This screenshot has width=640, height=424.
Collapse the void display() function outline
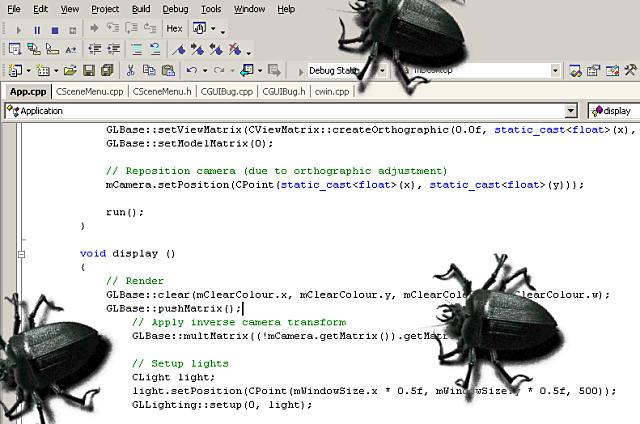pos(22,254)
